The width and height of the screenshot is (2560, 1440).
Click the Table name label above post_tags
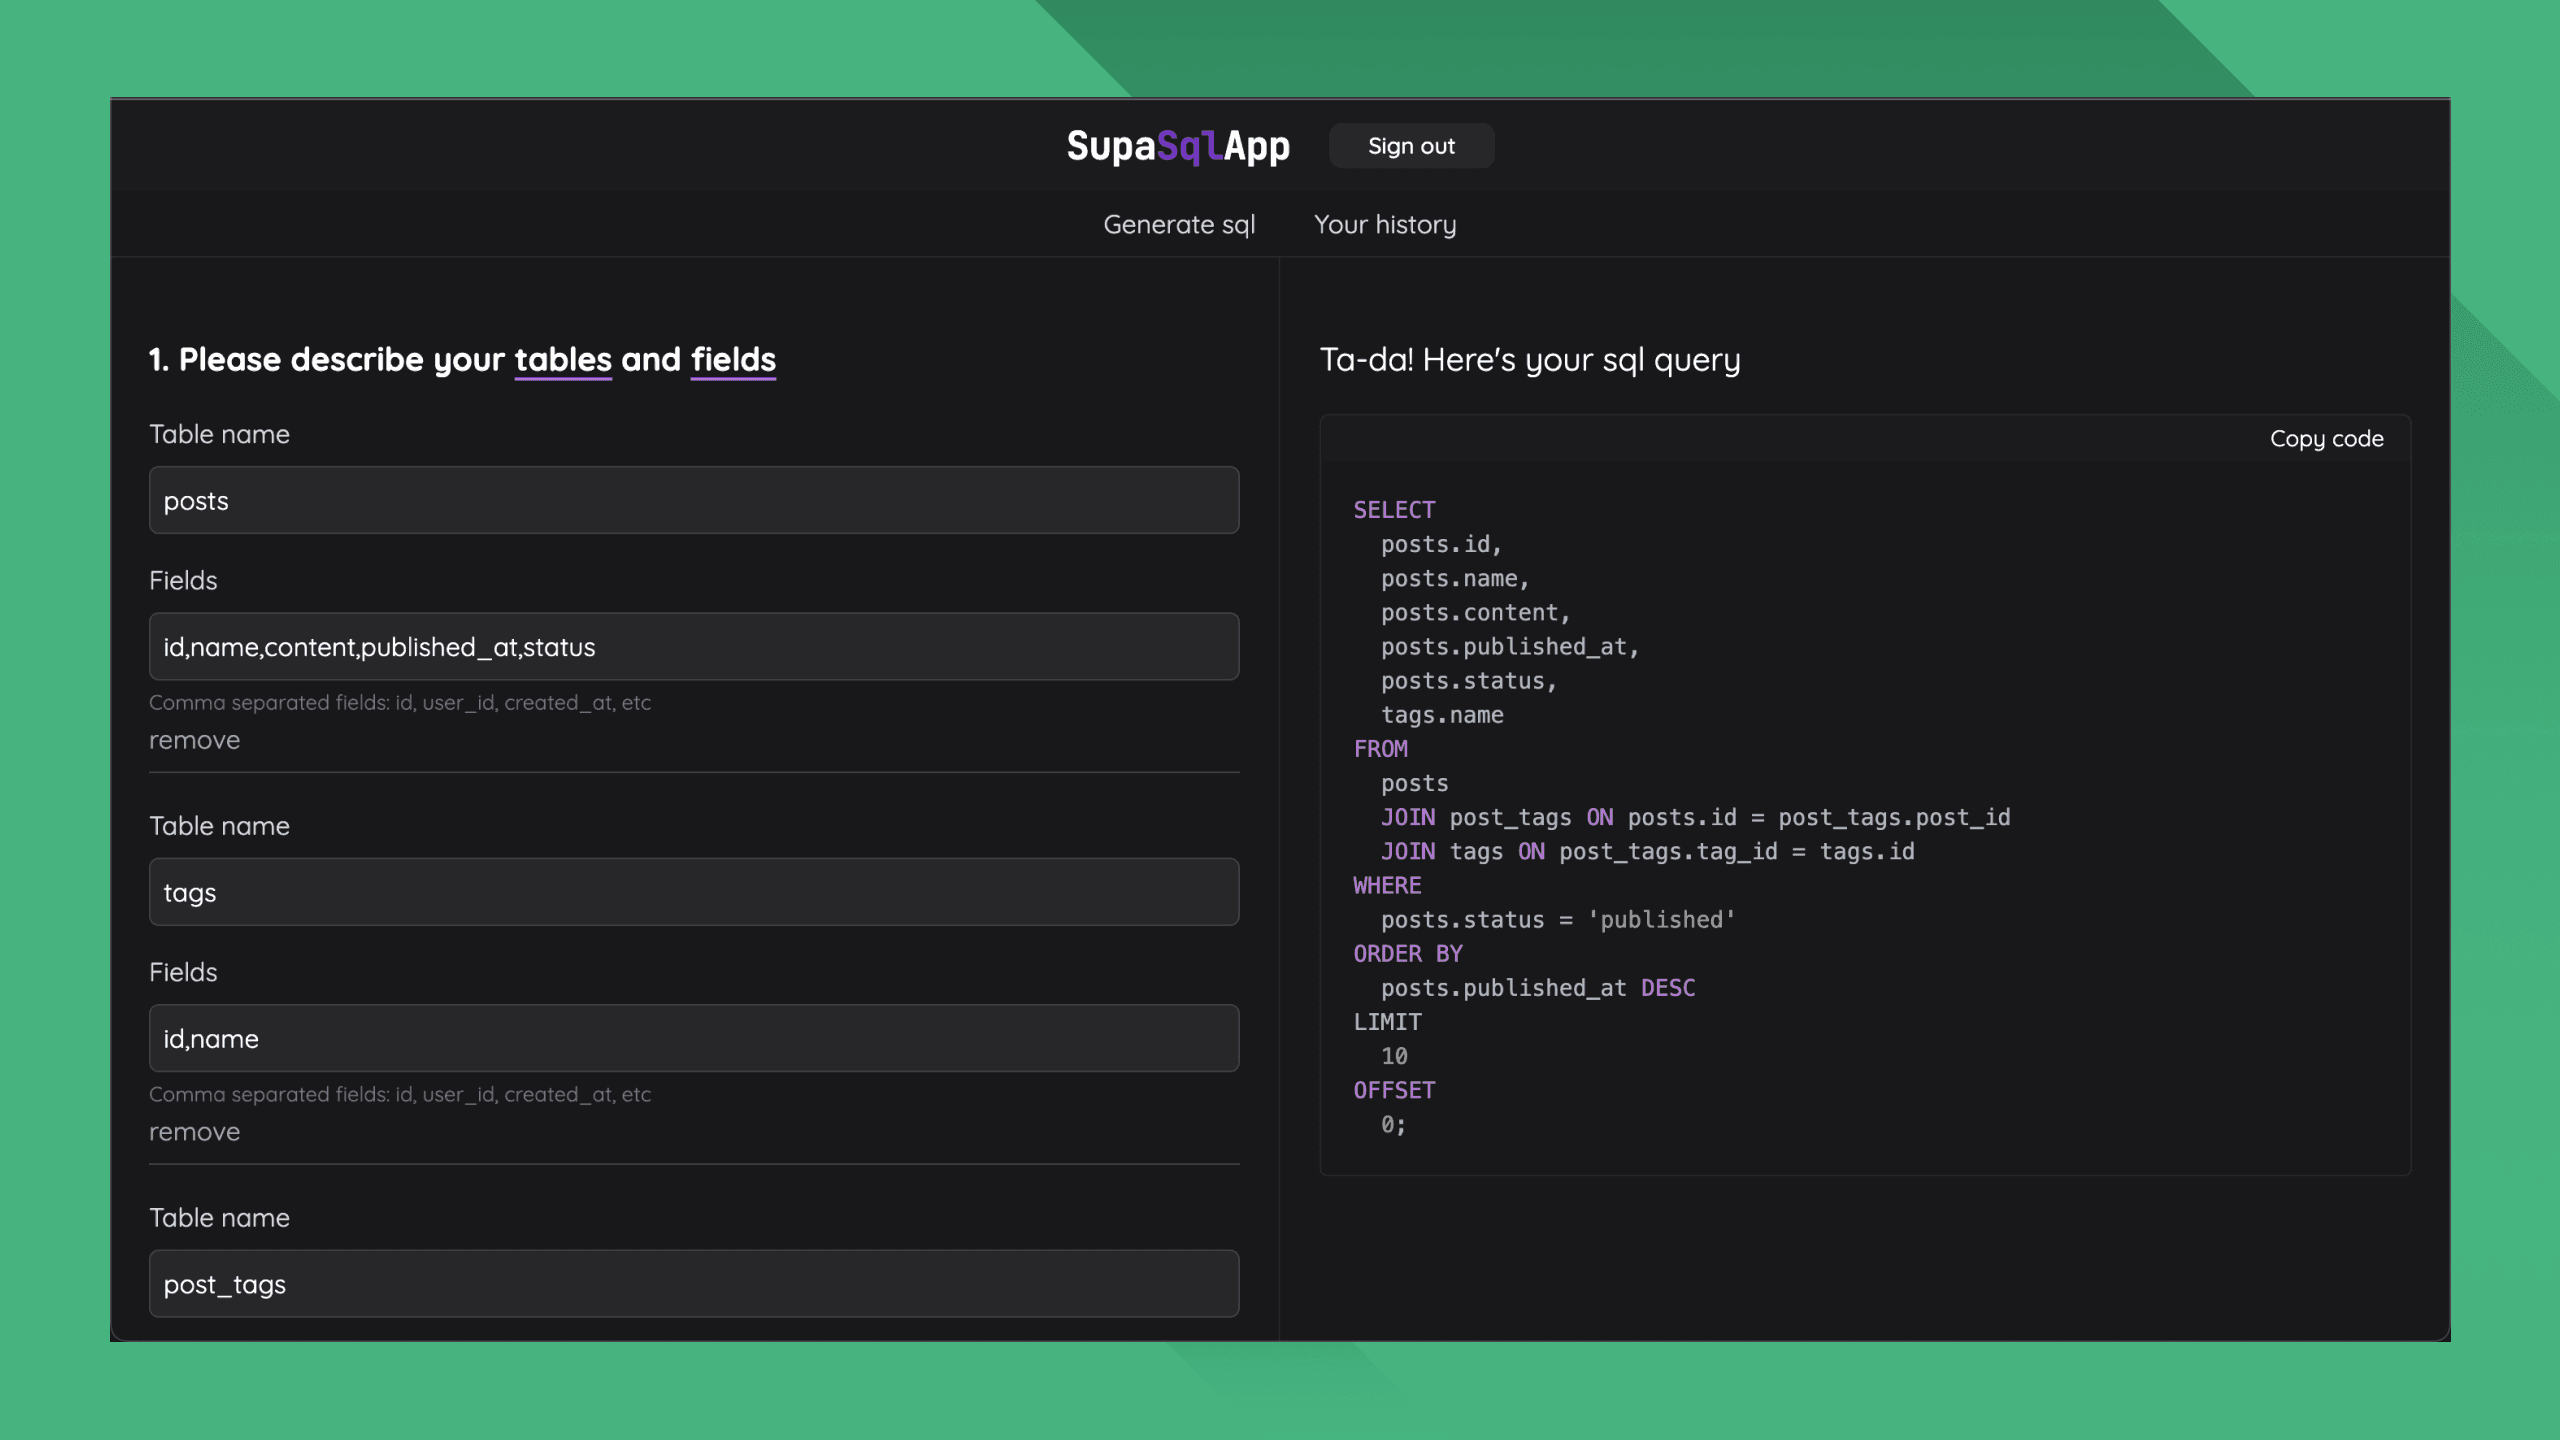pyautogui.click(x=219, y=1218)
